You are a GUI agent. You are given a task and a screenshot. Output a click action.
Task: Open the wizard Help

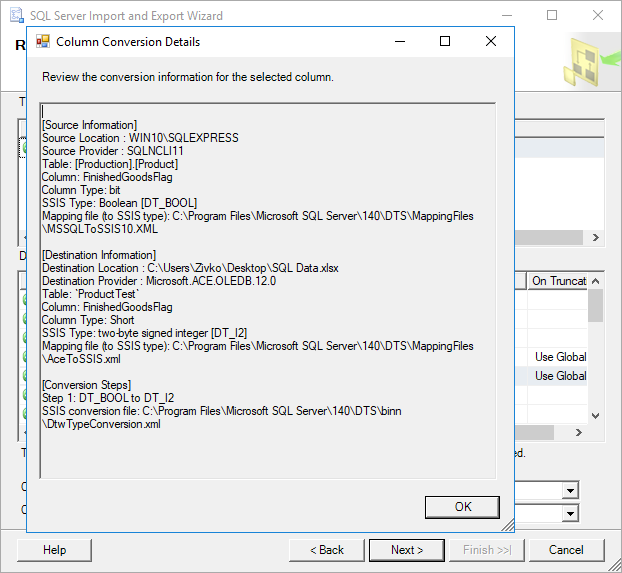tap(54, 550)
